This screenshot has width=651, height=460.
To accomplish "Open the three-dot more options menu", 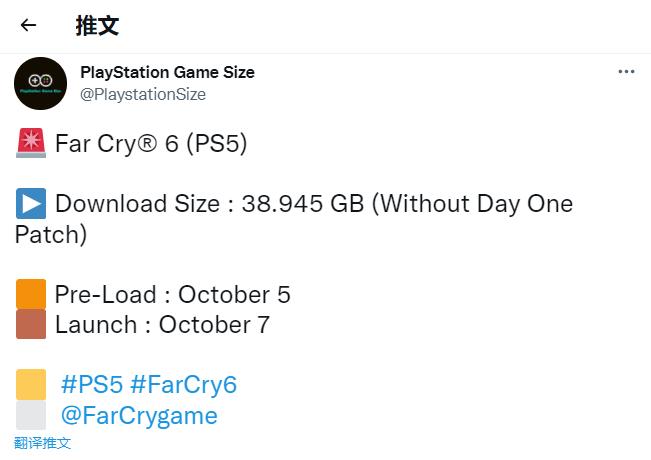I will coord(626,72).
